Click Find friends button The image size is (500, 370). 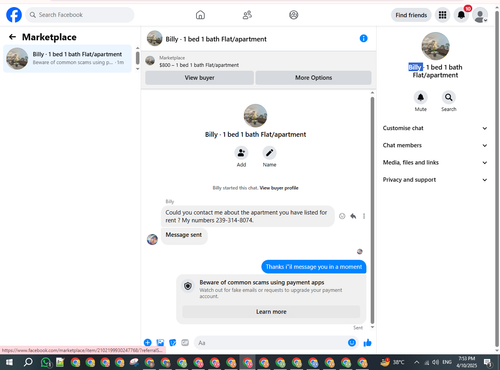click(411, 15)
